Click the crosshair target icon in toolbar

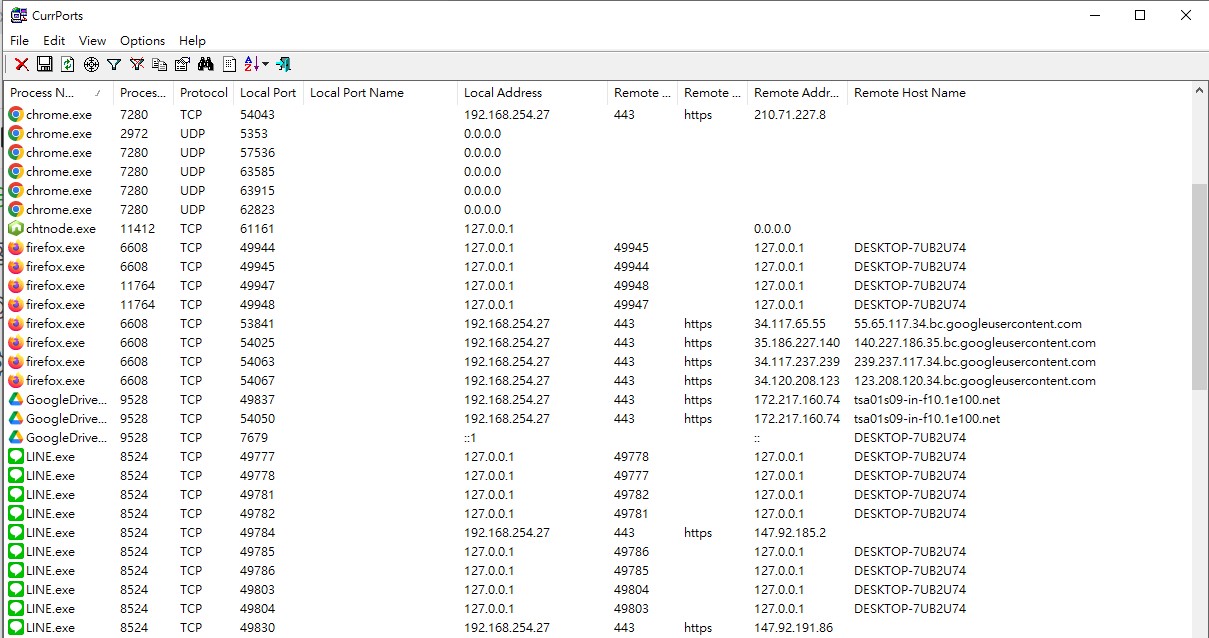(x=91, y=64)
